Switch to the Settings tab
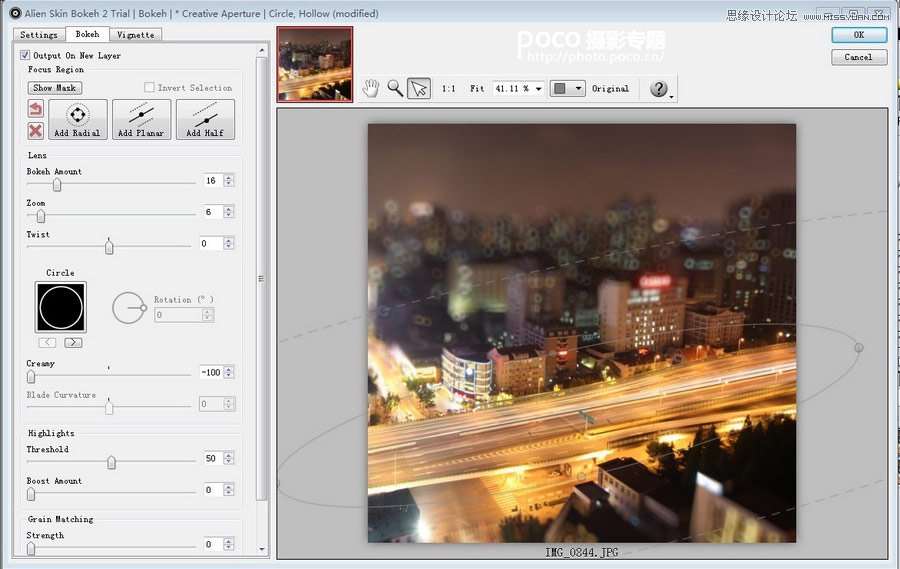This screenshot has width=900, height=569. point(38,35)
